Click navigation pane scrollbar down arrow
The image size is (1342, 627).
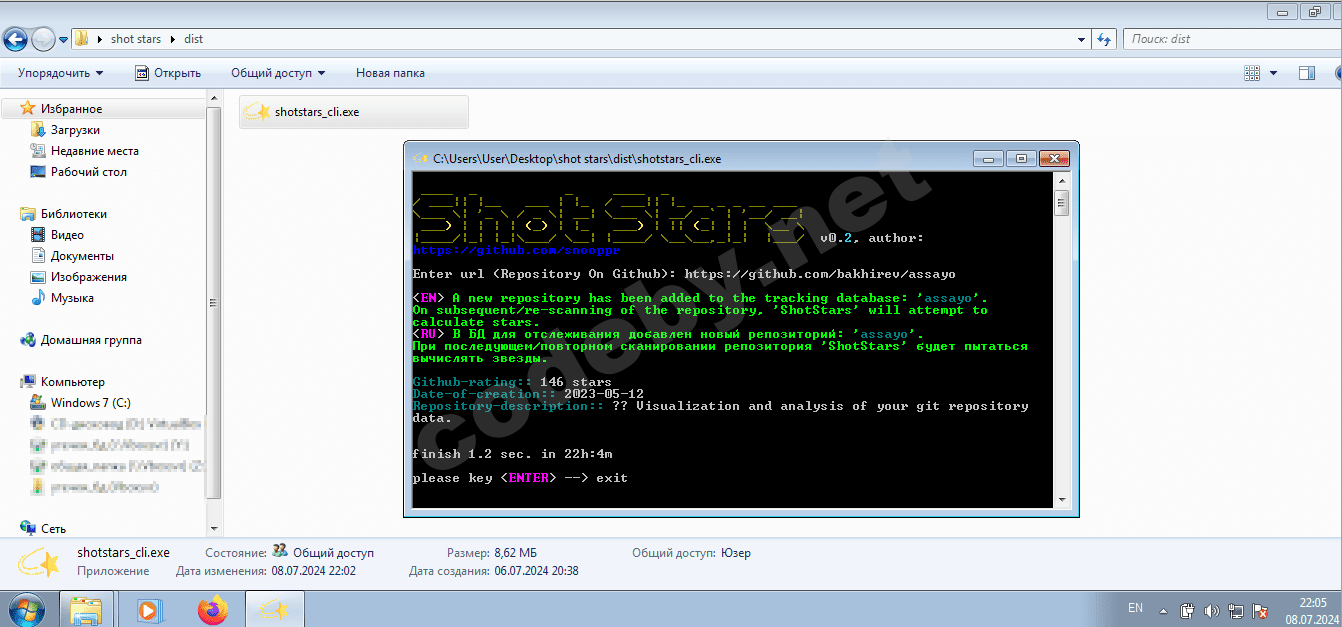click(x=214, y=527)
